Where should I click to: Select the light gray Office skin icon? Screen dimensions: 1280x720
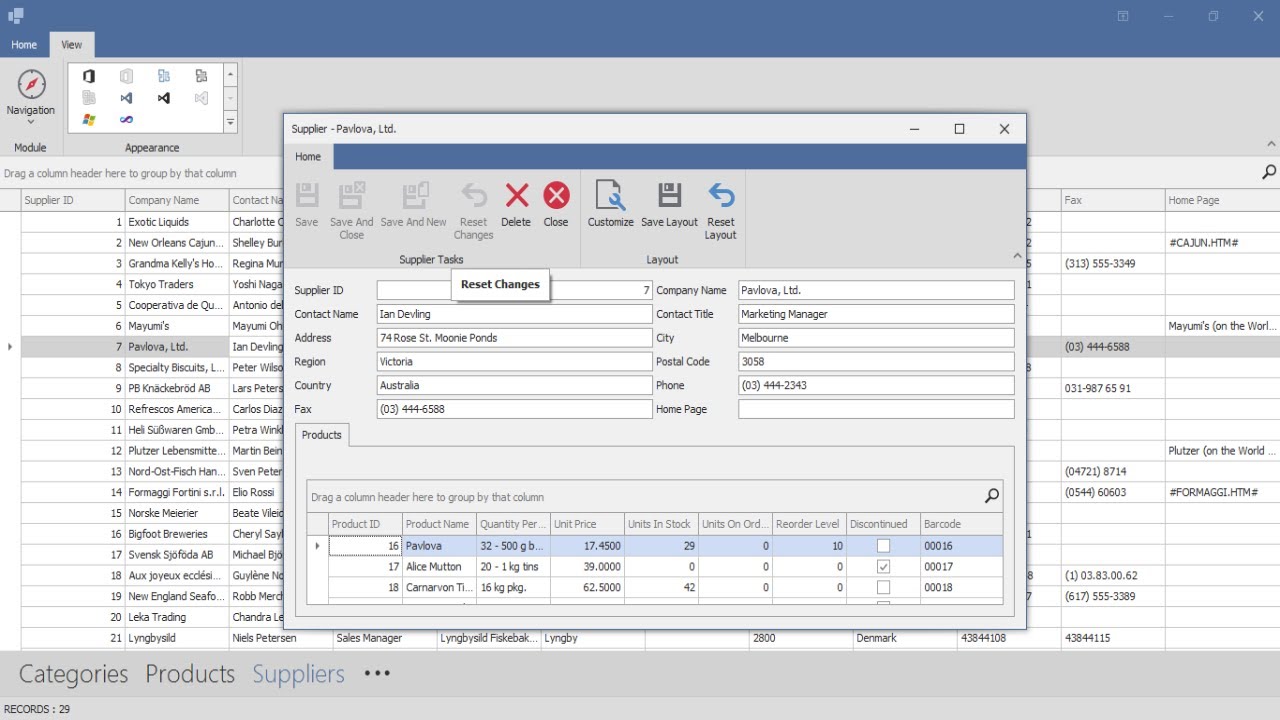point(126,76)
